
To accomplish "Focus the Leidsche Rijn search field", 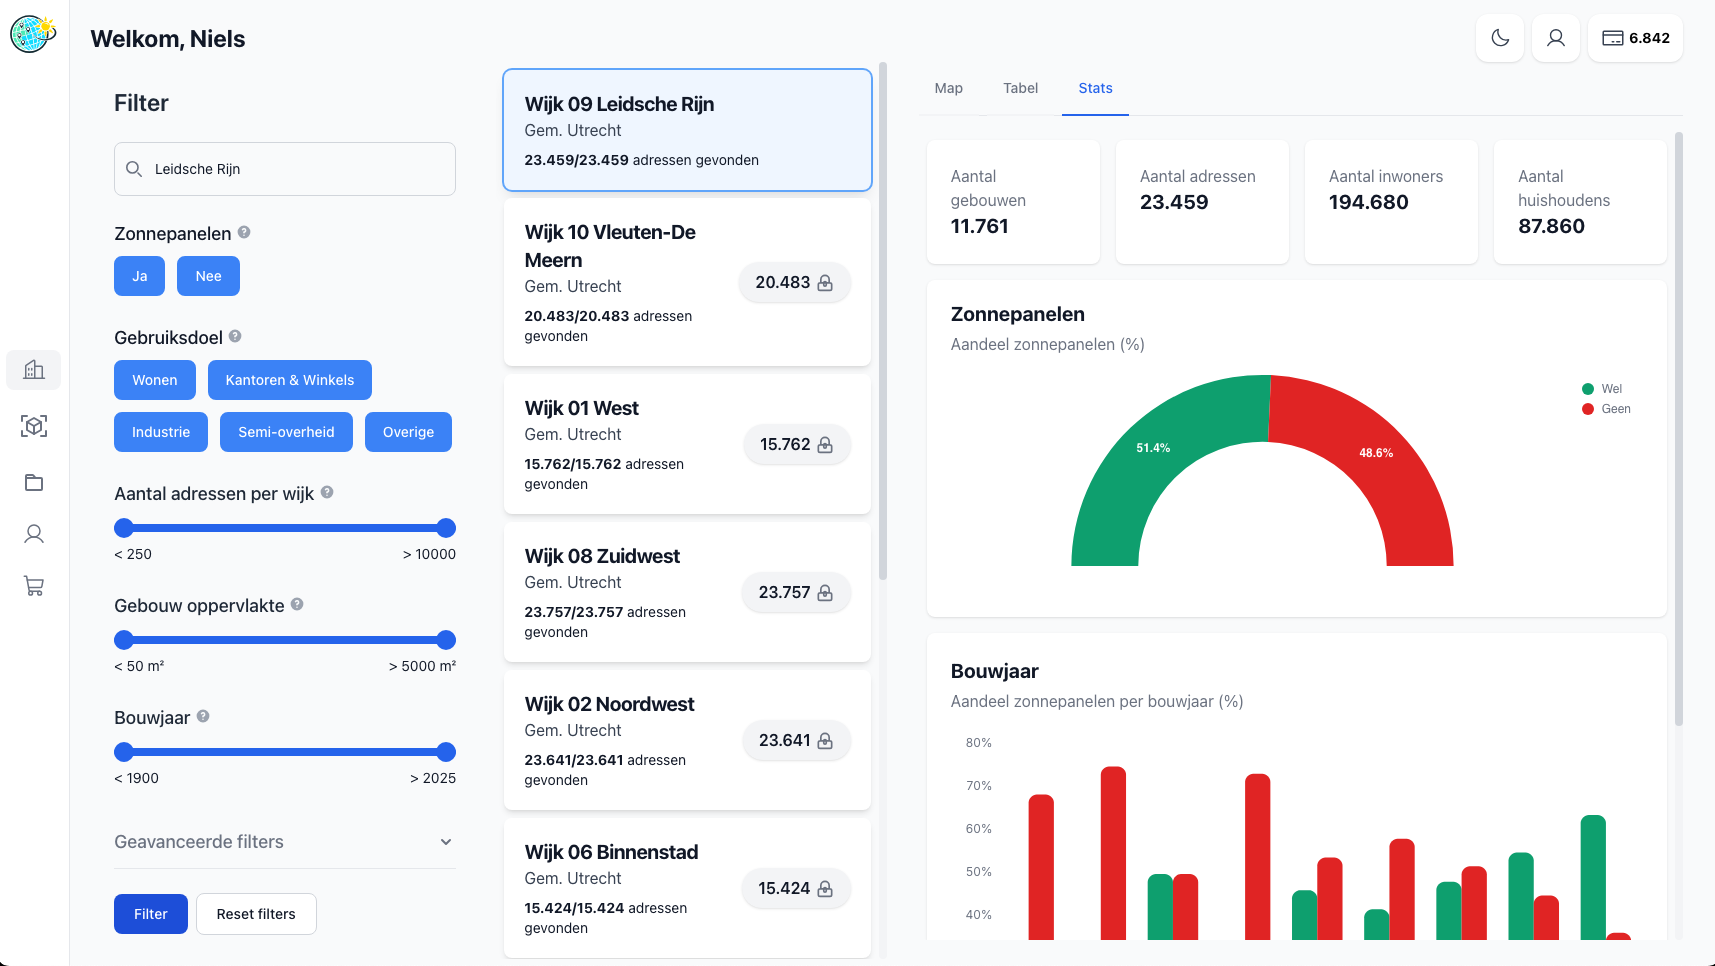I will (285, 169).
